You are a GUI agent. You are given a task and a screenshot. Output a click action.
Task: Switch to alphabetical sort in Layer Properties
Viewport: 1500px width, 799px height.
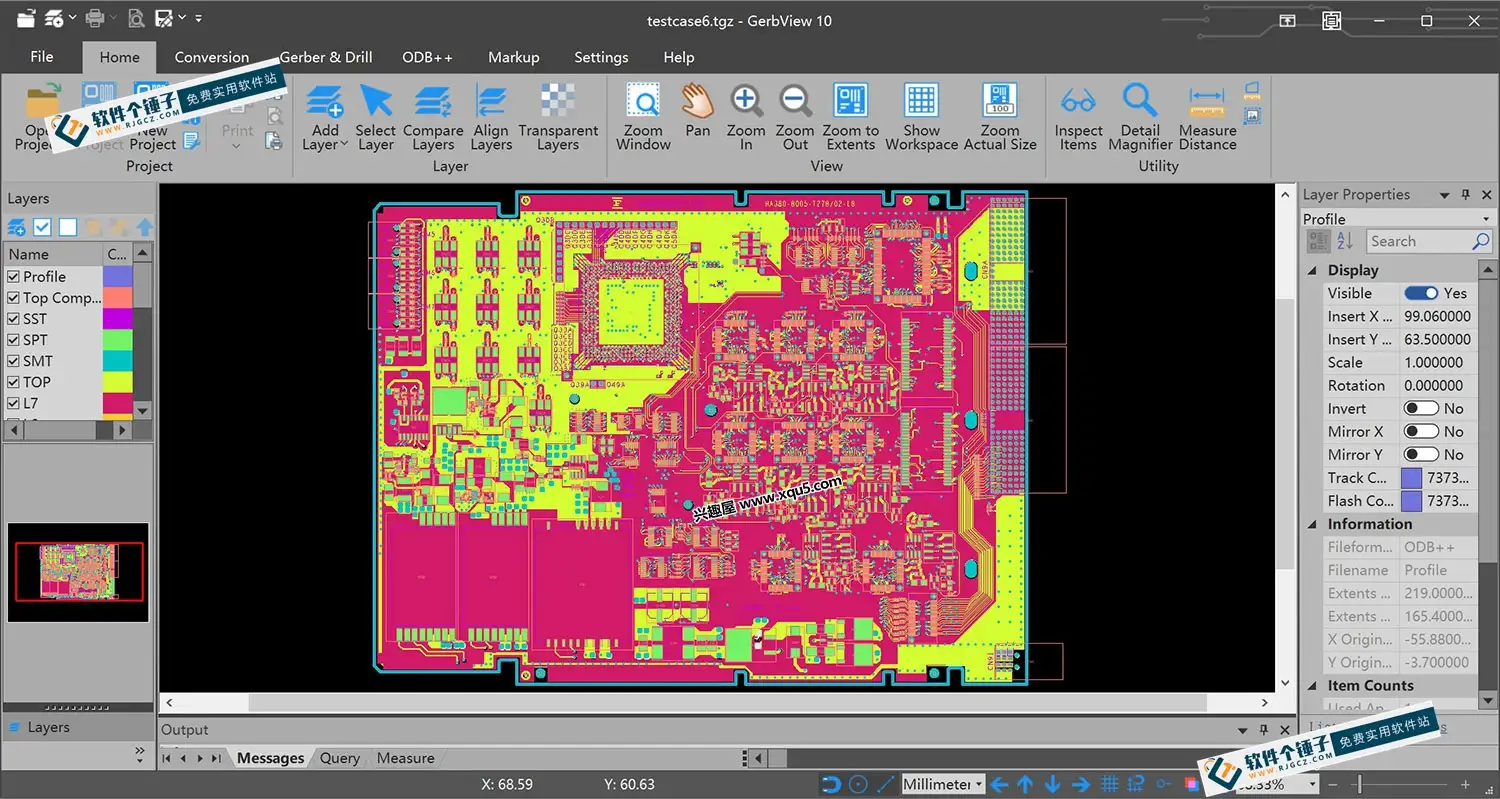point(1345,241)
